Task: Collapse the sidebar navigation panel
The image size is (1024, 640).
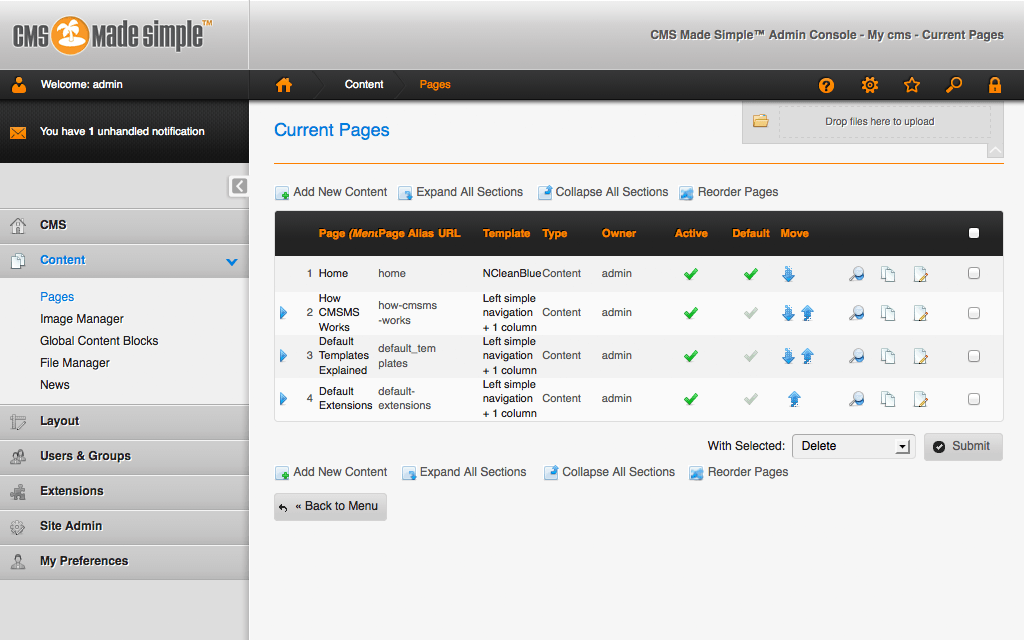Action: [239, 186]
